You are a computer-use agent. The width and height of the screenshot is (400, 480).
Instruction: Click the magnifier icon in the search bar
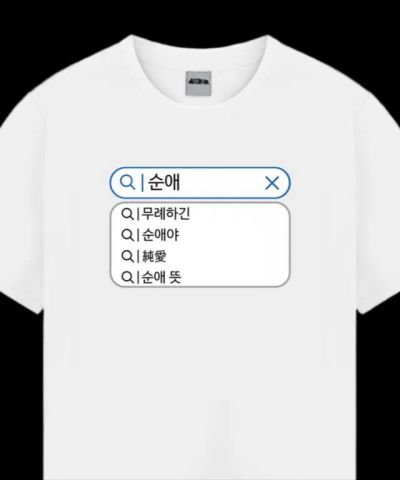127,183
